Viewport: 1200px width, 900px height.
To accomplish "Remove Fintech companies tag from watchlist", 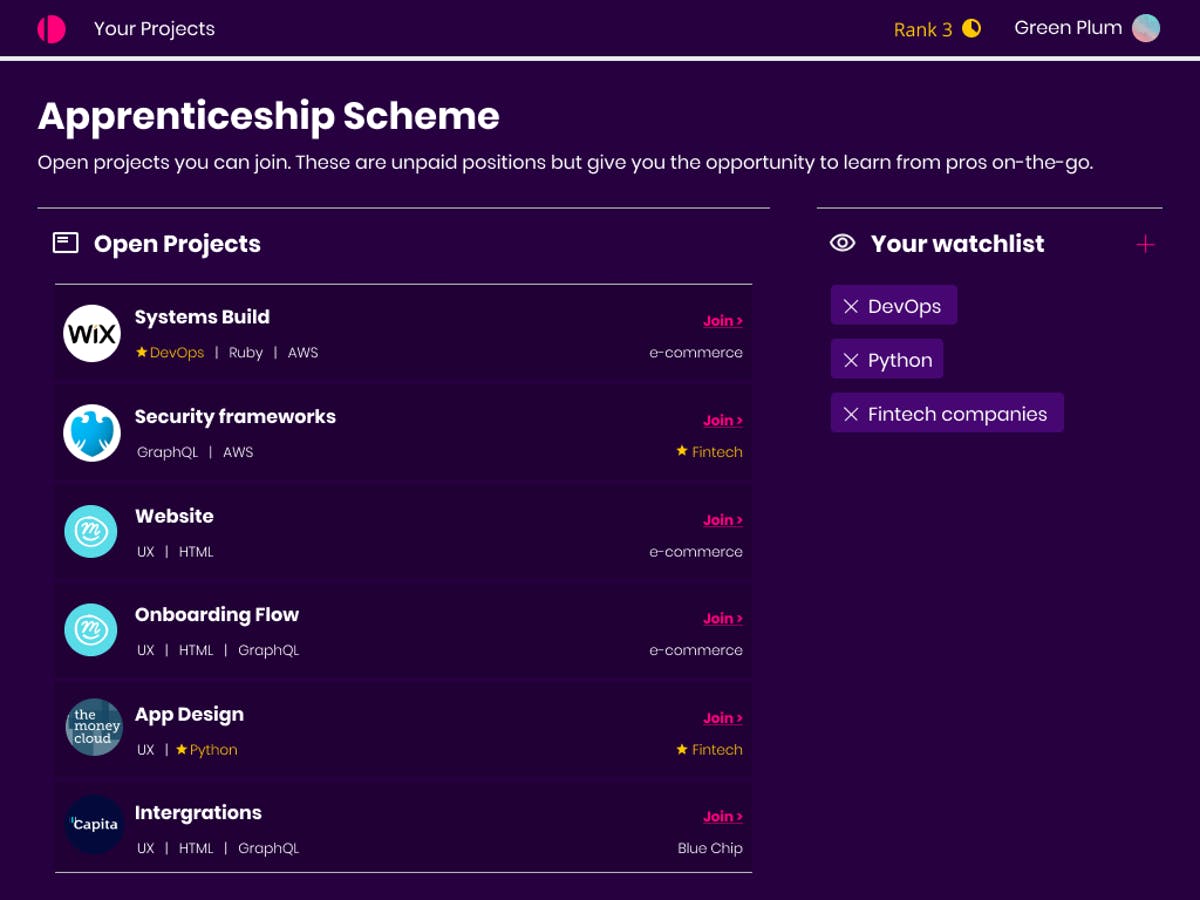I will [x=851, y=414].
